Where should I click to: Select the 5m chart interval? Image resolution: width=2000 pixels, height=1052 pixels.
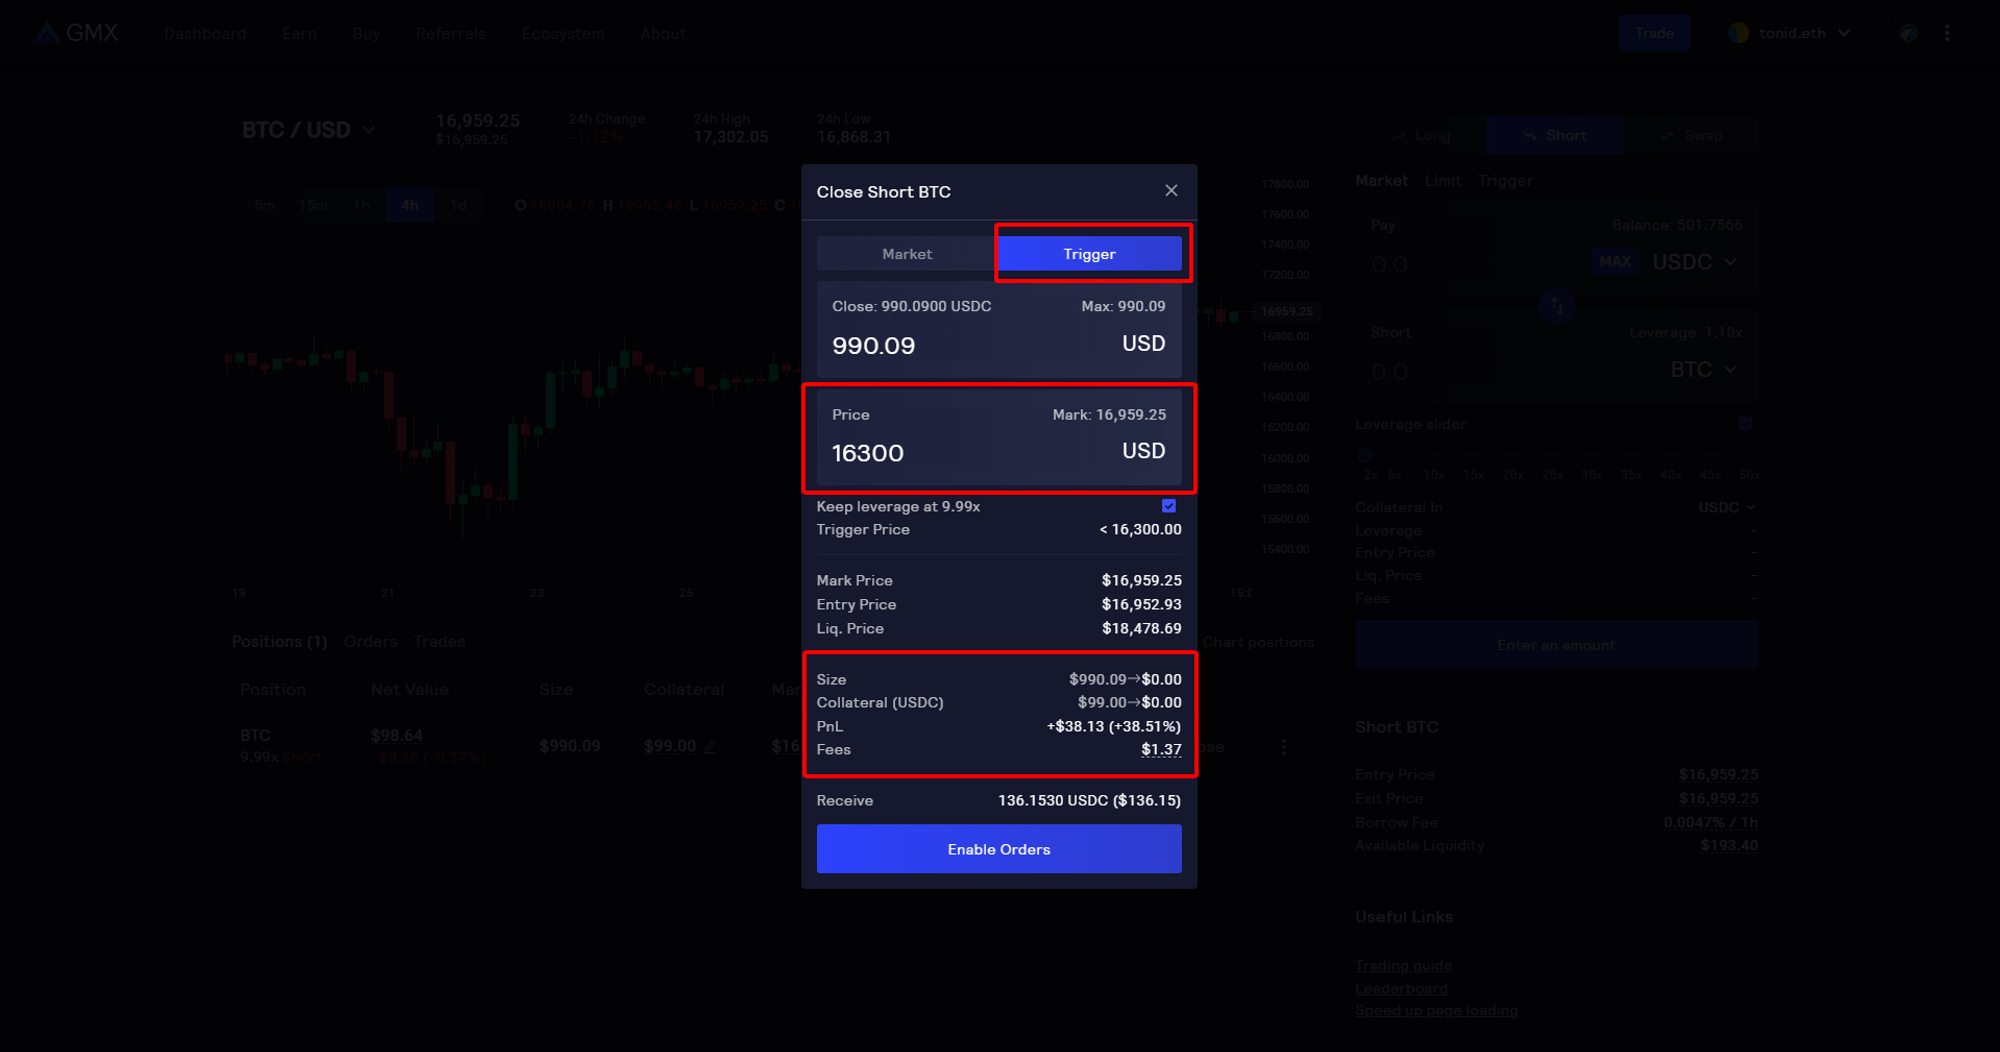tap(264, 205)
